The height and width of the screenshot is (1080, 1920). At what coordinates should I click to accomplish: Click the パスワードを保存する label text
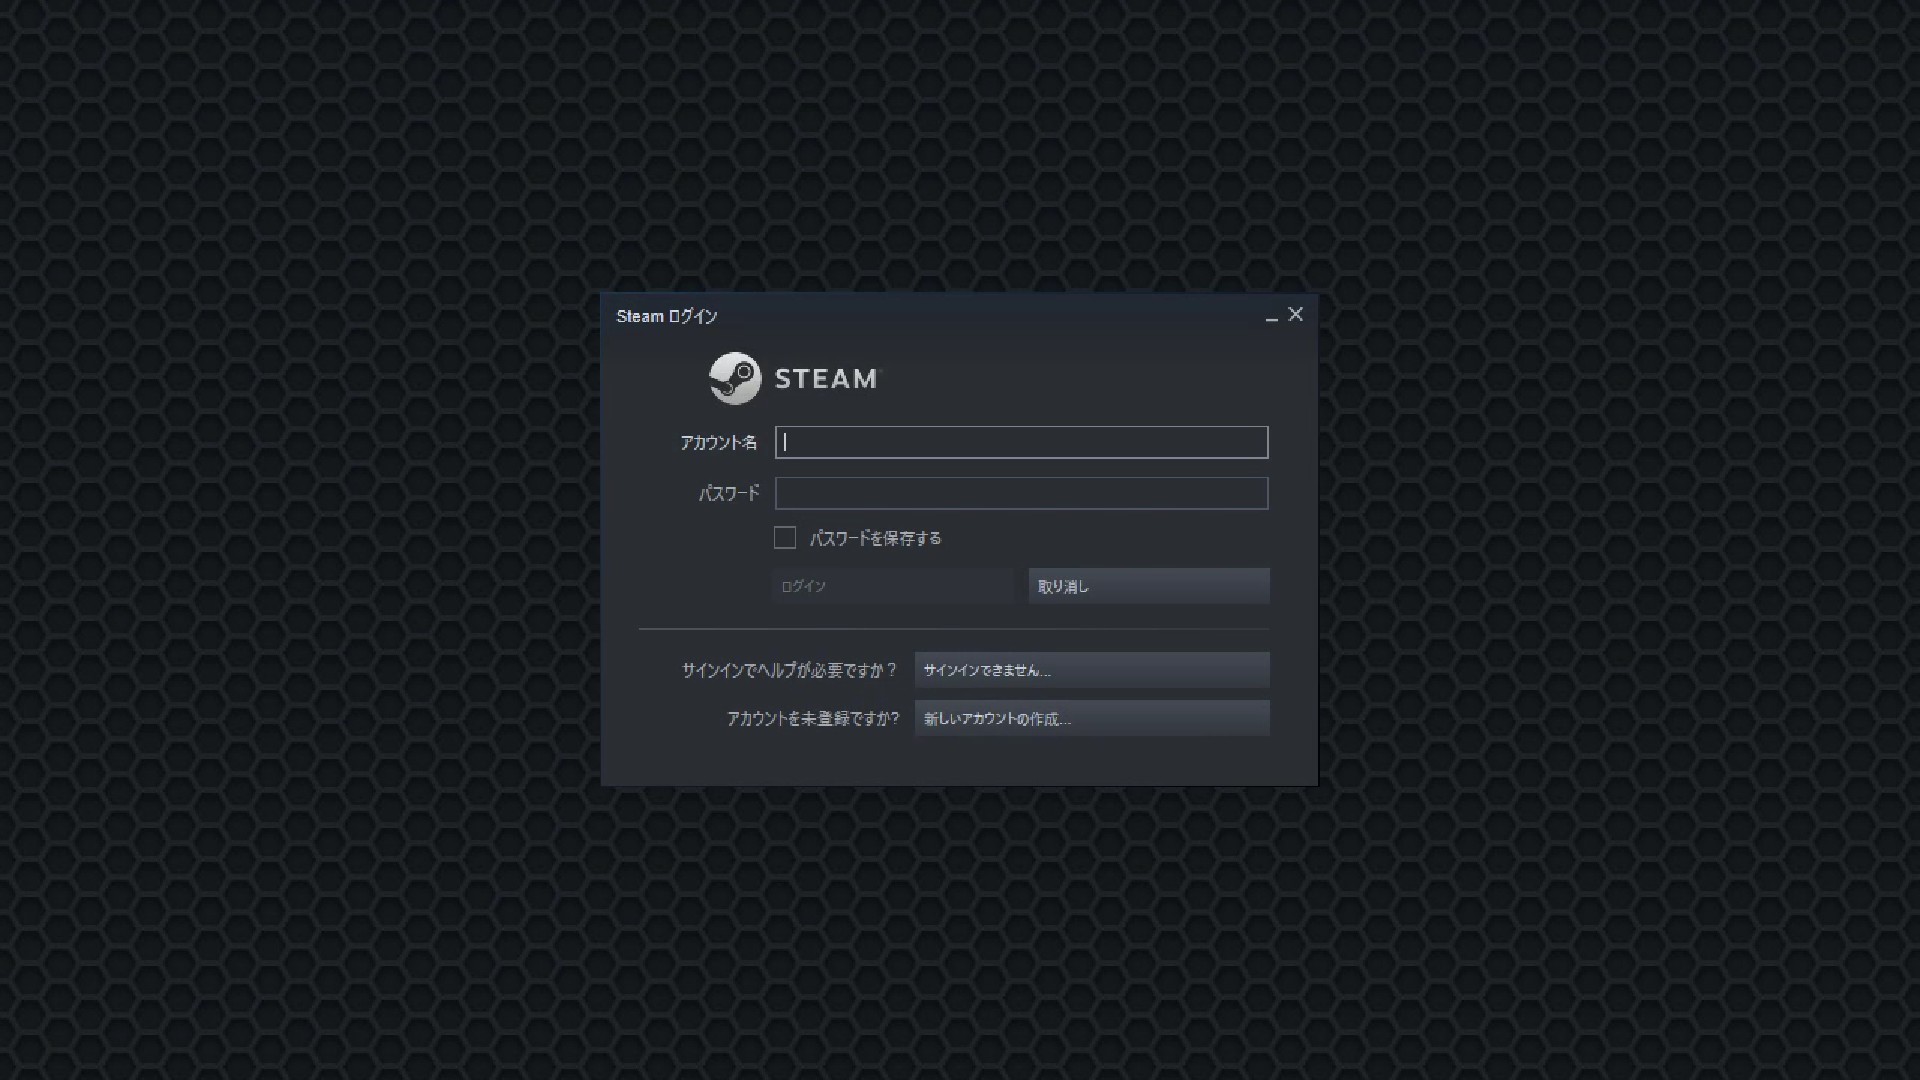[x=875, y=538]
